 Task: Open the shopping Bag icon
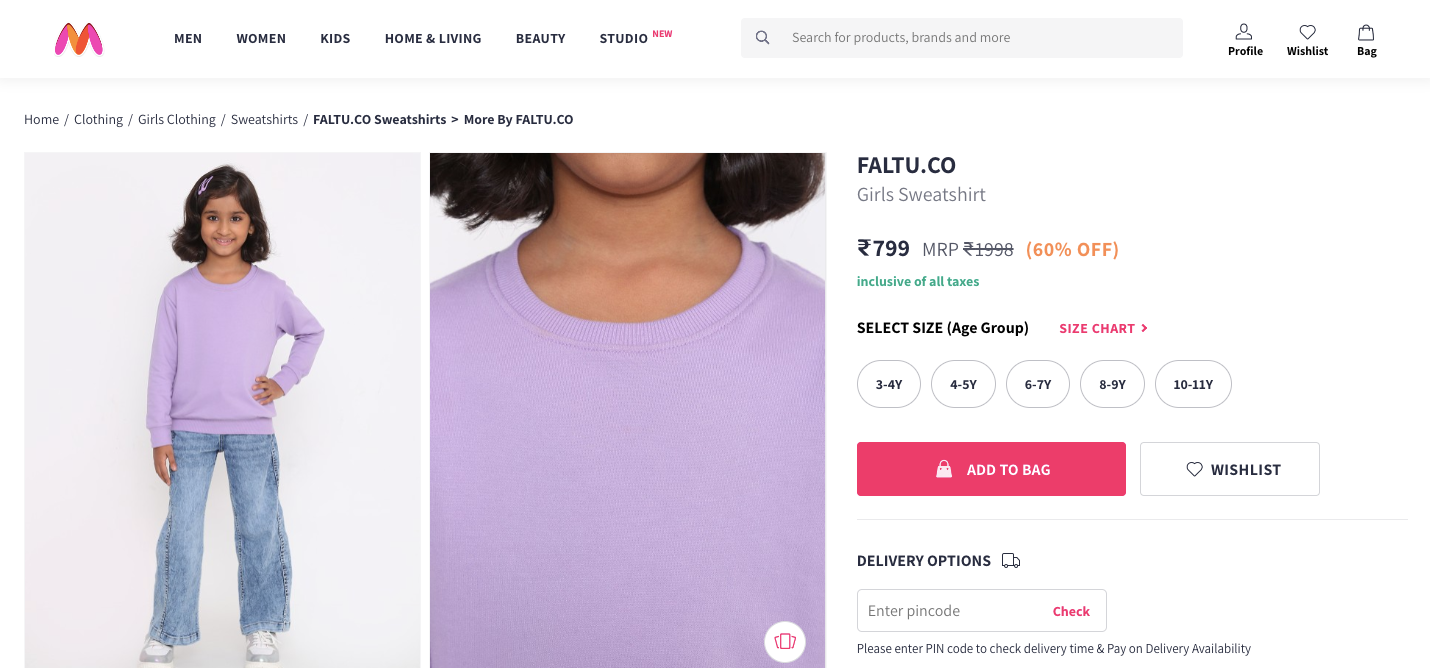coord(1366,32)
